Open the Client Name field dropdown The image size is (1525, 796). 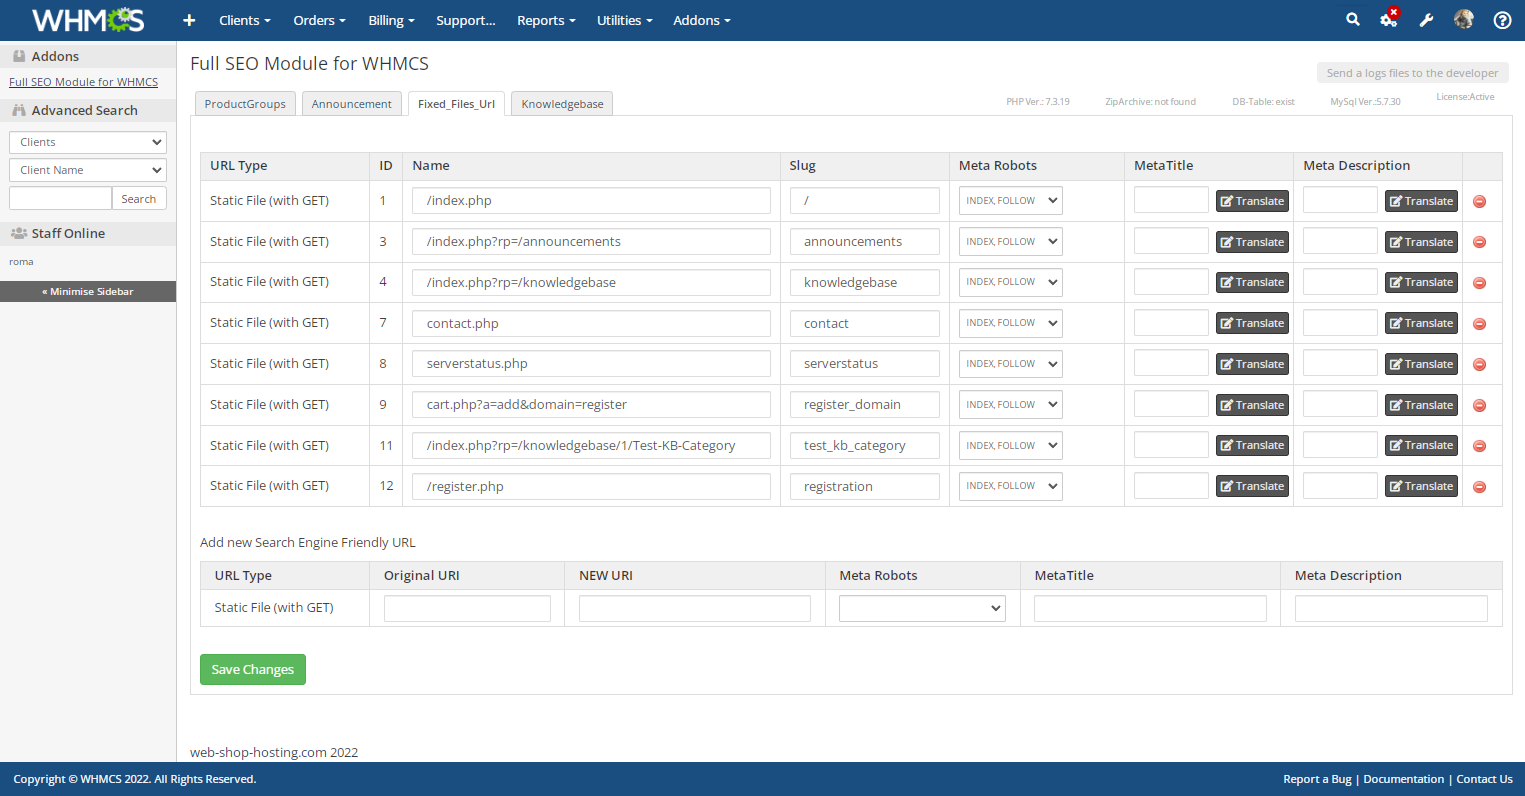[x=88, y=170]
